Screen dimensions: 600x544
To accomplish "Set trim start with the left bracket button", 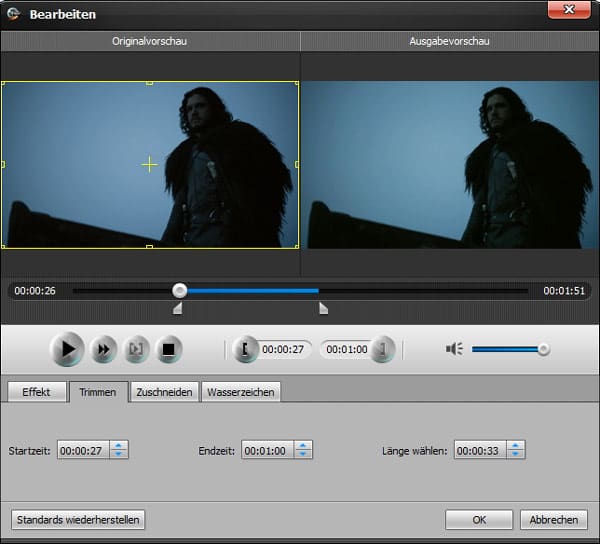I will [x=245, y=349].
